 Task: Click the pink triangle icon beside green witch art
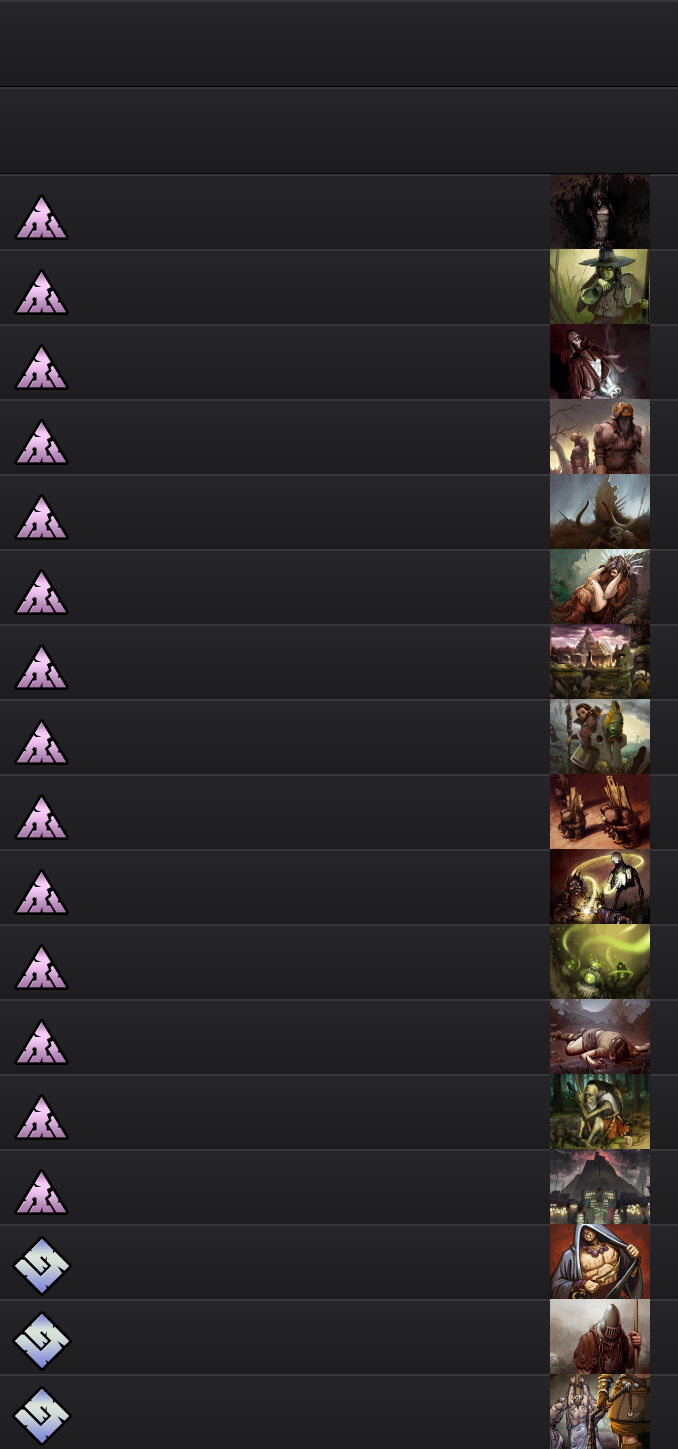[41, 292]
